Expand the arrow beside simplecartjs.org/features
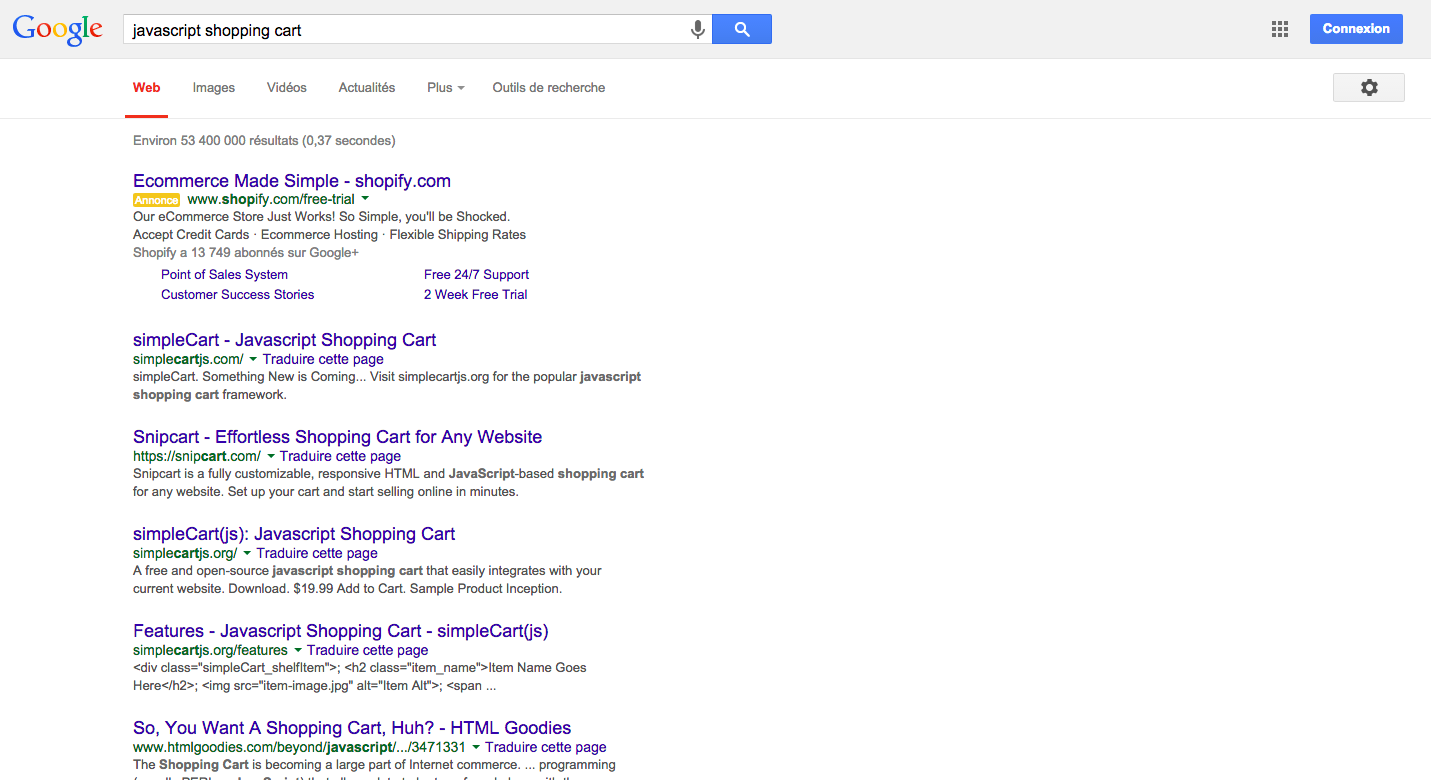This screenshot has width=1431, height=780. (297, 650)
